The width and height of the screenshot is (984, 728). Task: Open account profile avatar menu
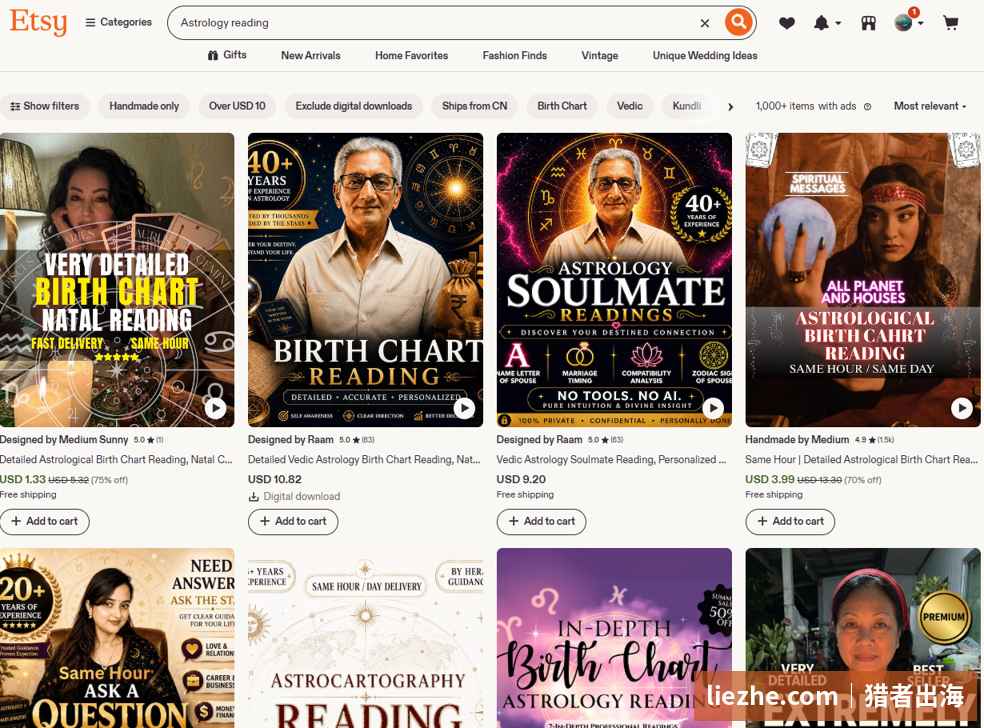[908, 22]
